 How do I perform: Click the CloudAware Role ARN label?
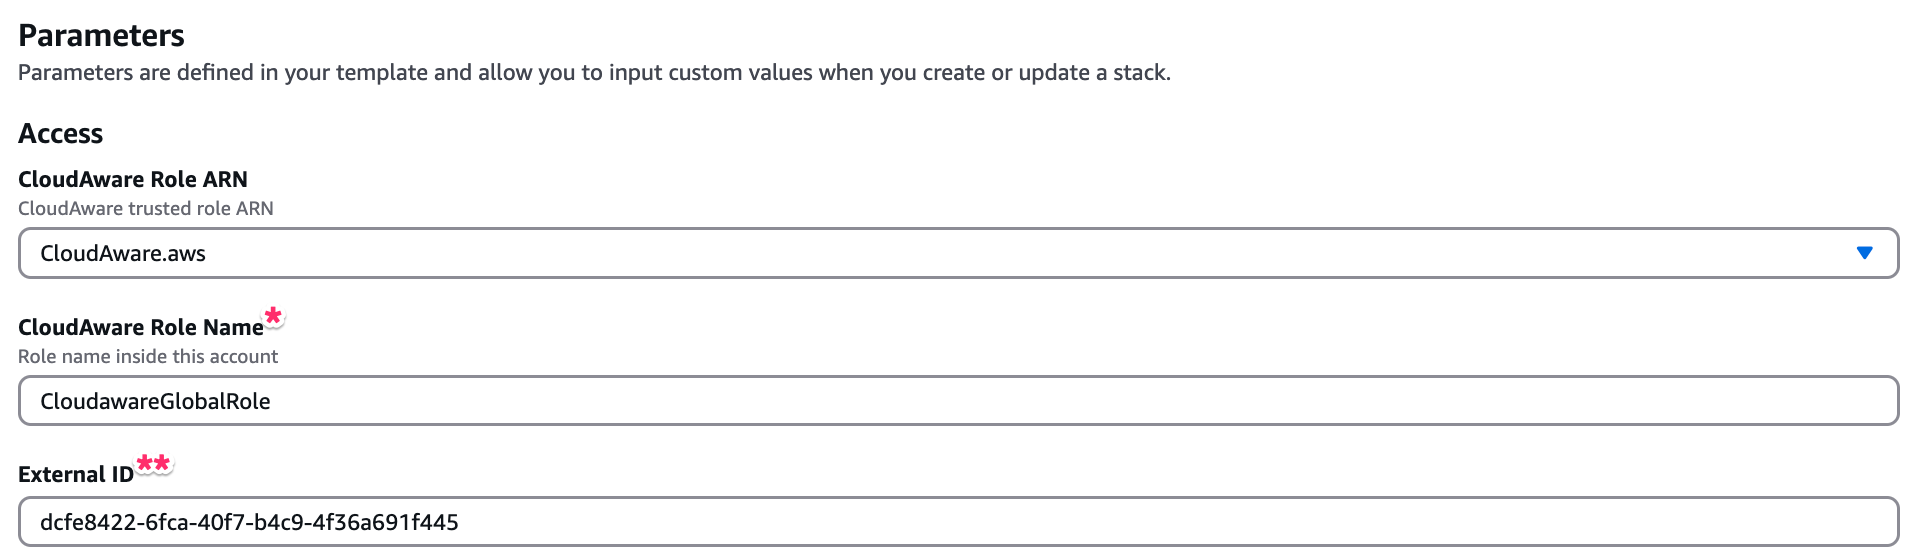pos(133,180)
